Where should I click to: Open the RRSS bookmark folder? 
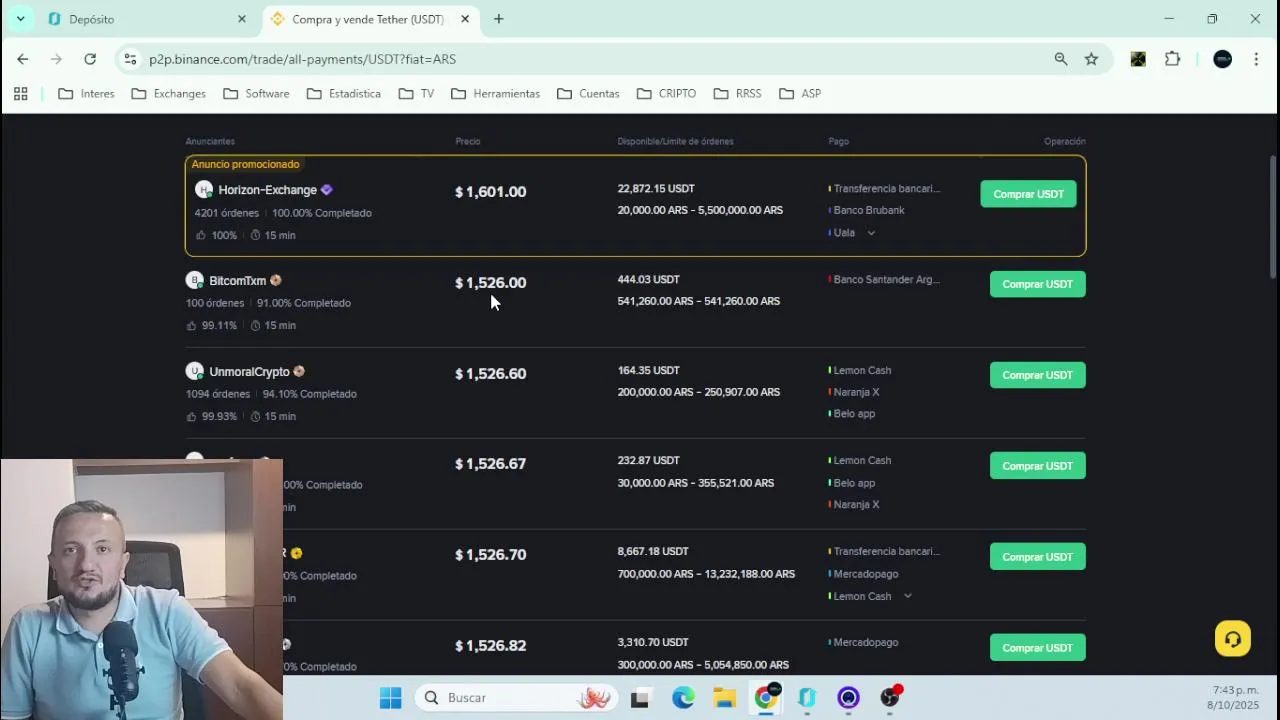point(737,93)
